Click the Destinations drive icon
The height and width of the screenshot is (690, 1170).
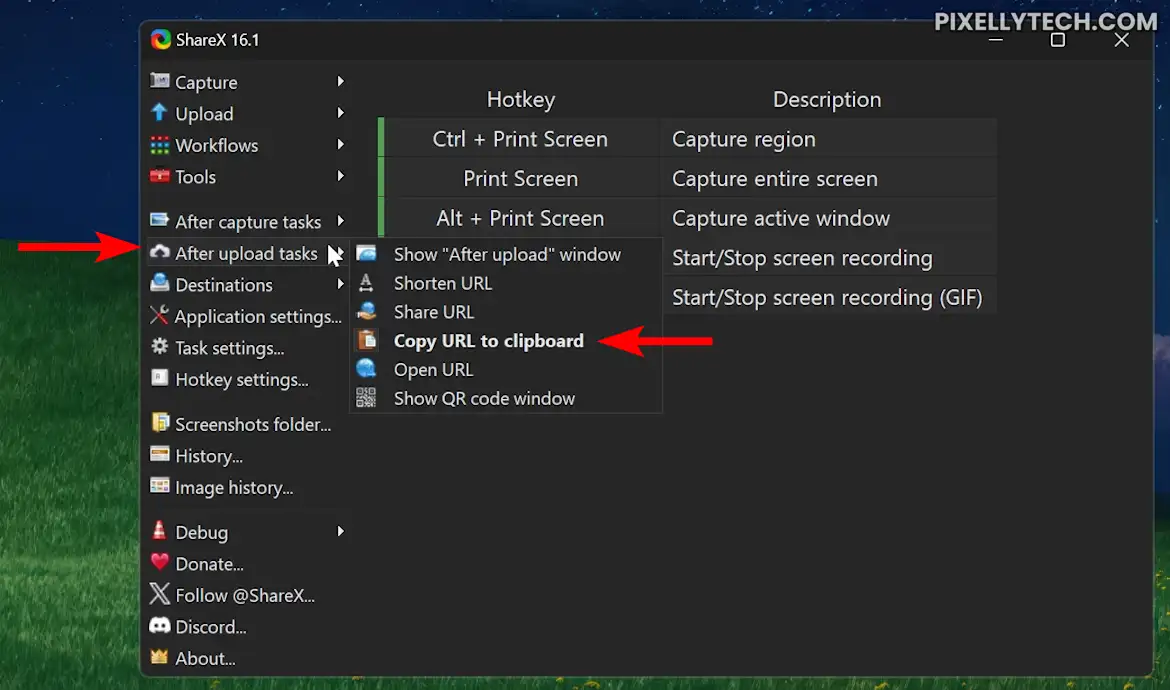[x=159, y=283]
